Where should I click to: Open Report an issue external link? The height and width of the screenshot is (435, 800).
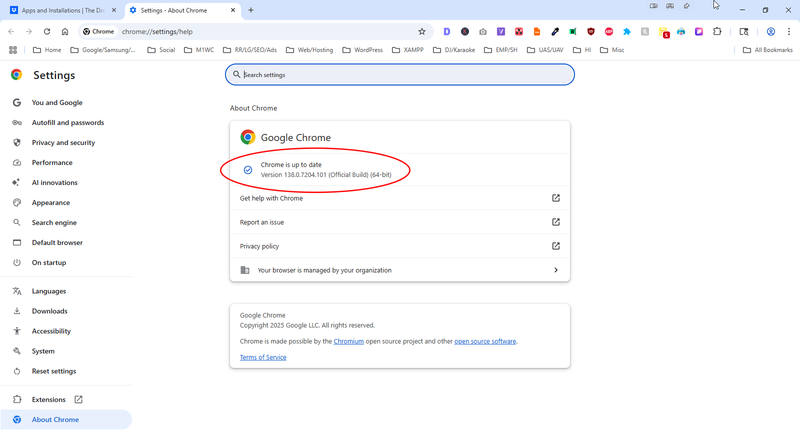click(556, 222)
